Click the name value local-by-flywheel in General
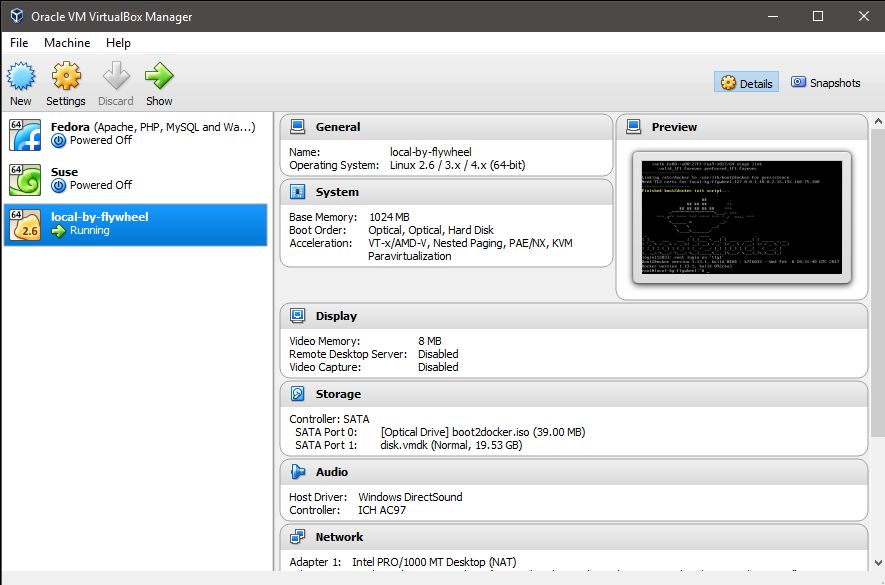The width and height of the screenshot is (885, 585). (x=431, y=152)
